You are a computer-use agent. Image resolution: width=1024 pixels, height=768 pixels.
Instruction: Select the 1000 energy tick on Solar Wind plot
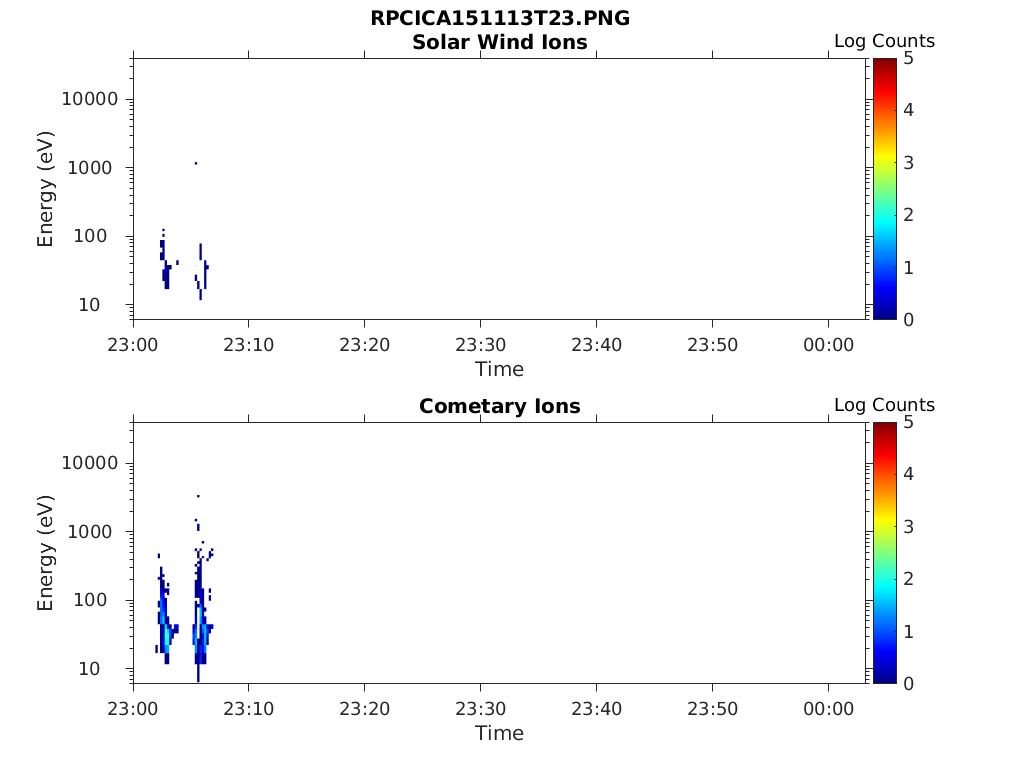point(90,168)
